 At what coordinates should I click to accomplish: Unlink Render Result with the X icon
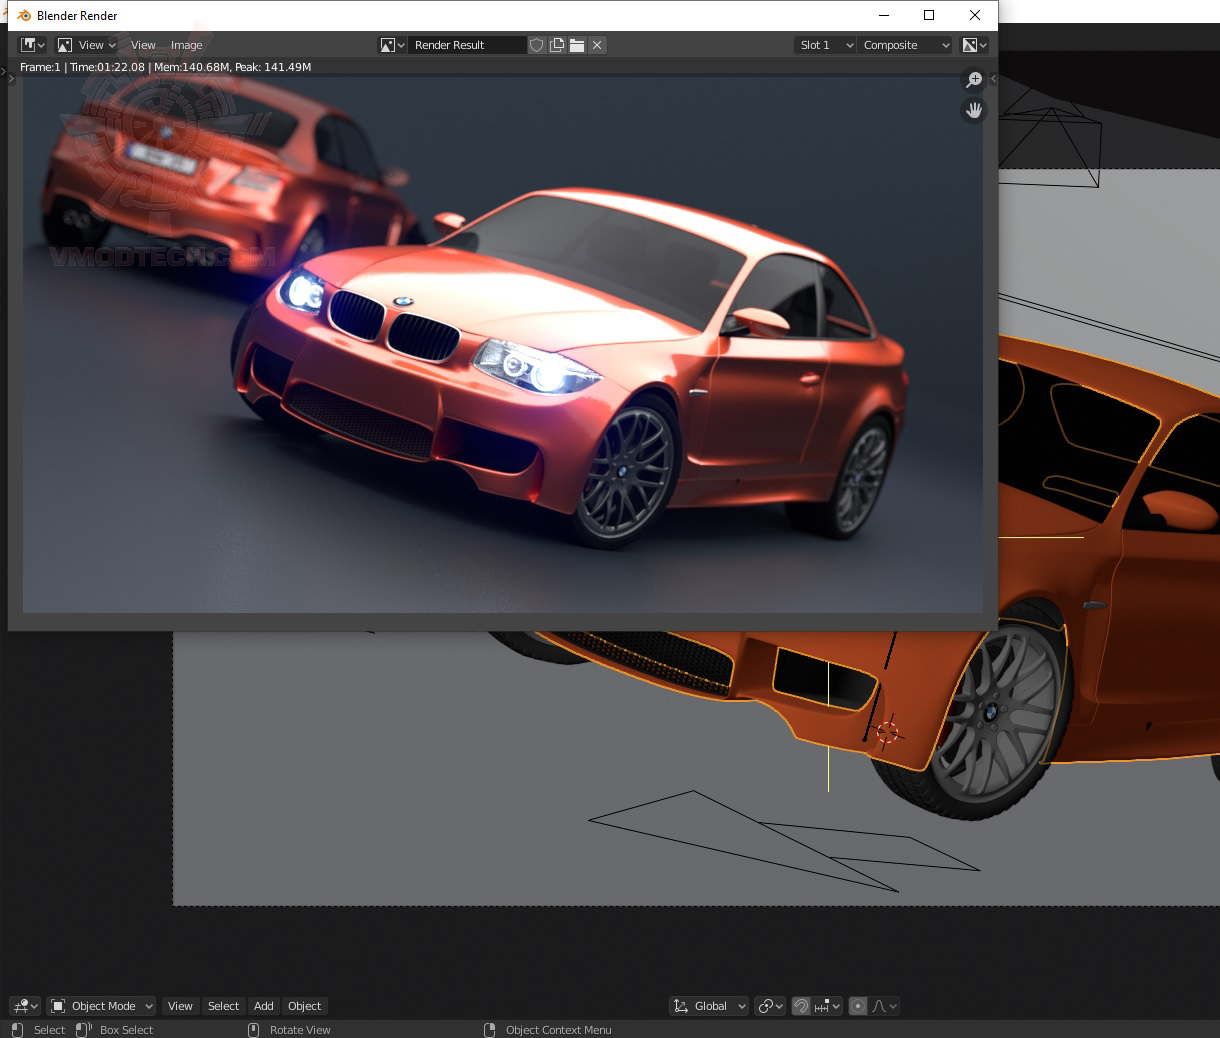(597, 45)
